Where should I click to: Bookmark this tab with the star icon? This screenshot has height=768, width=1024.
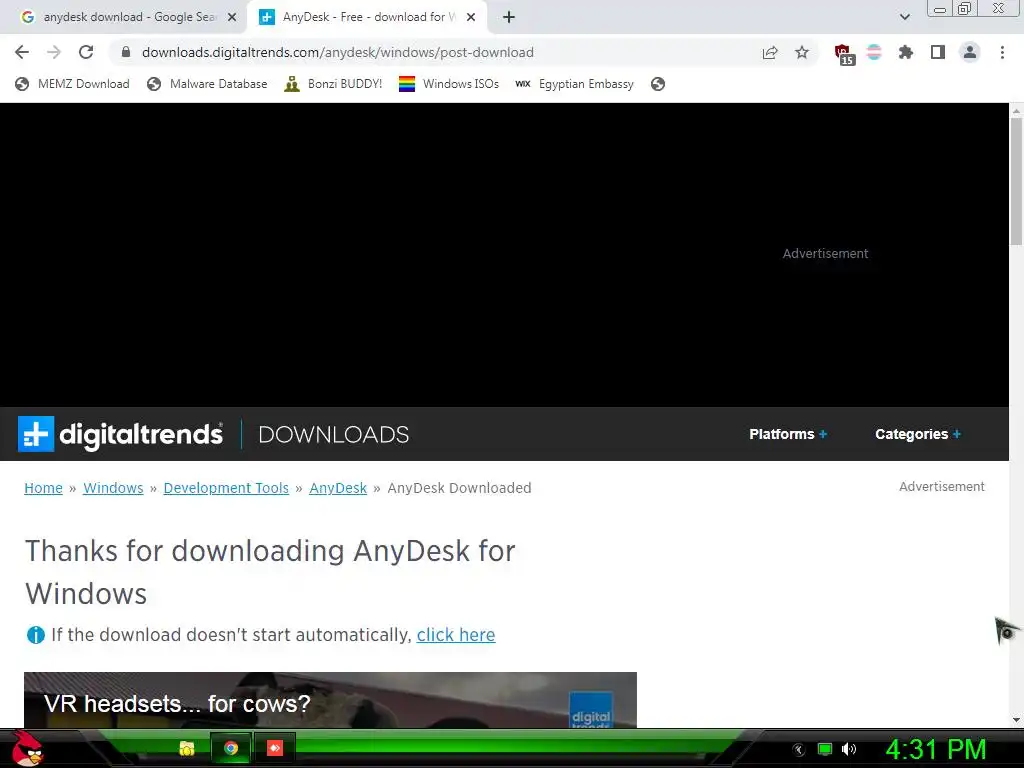[802, 53]
